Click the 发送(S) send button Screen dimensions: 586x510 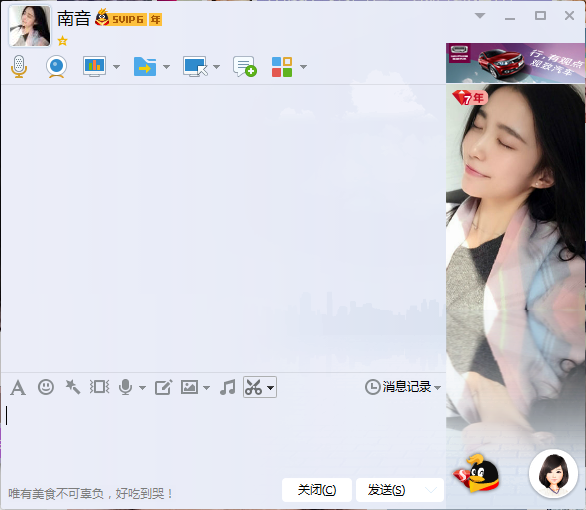pyautogui.click(x=386, y=490)
